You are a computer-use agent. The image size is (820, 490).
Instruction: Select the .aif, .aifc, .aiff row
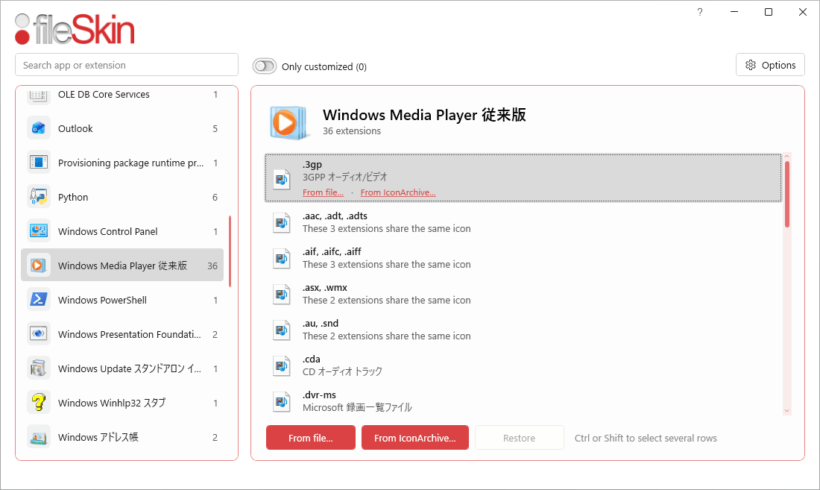tap(523, 258)
